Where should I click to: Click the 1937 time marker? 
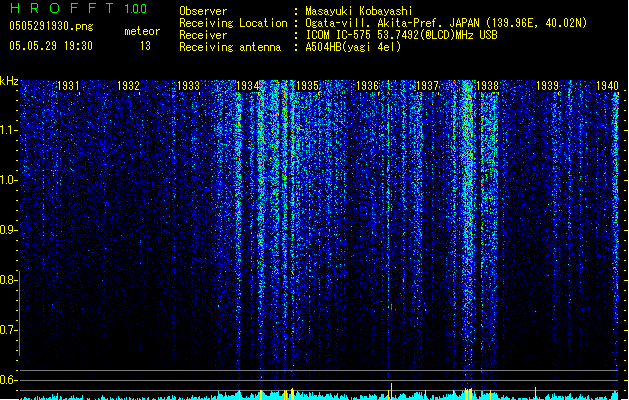click(x=427, y=86)
